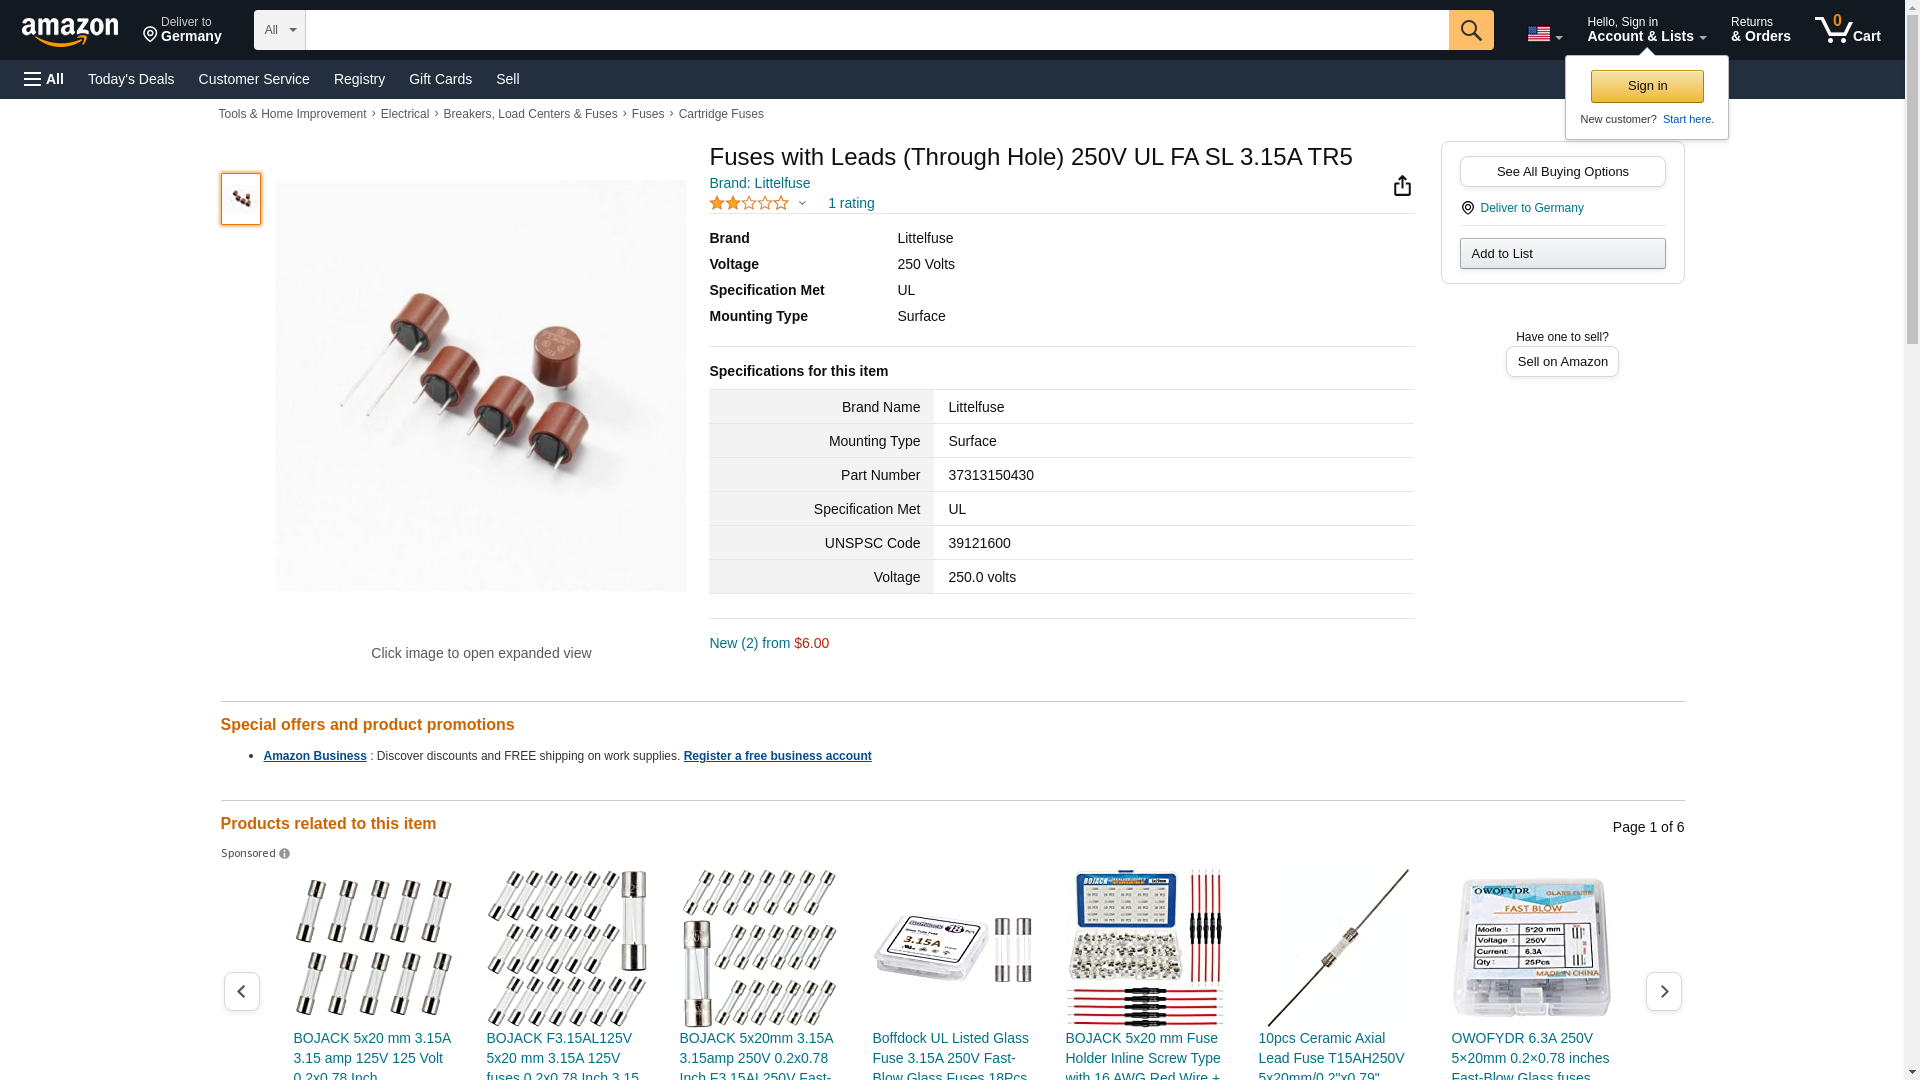Image resolution: width=1920 pixels, height=1080 pixels.
Task: Click previous related products arrow
Action: coord(241,991)
